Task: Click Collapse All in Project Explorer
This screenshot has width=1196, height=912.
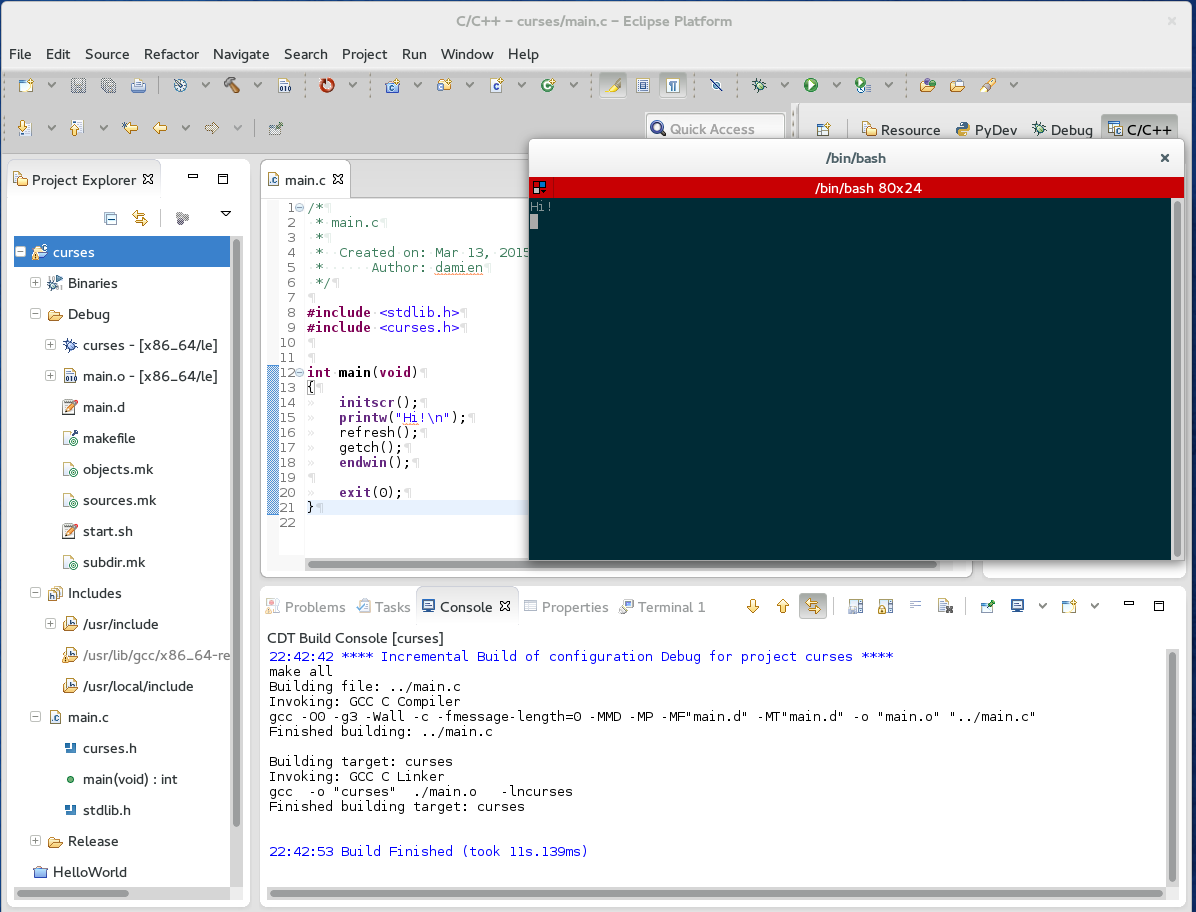Action: 111,218
